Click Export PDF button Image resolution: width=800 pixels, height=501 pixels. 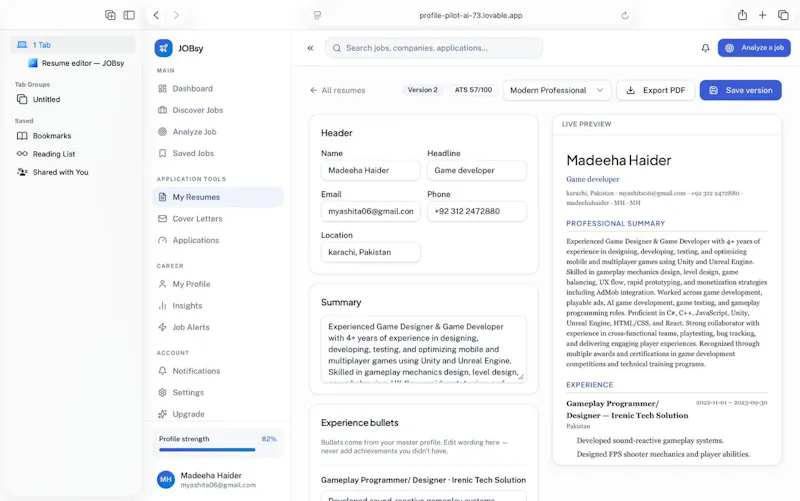click(x=656, y=90)
